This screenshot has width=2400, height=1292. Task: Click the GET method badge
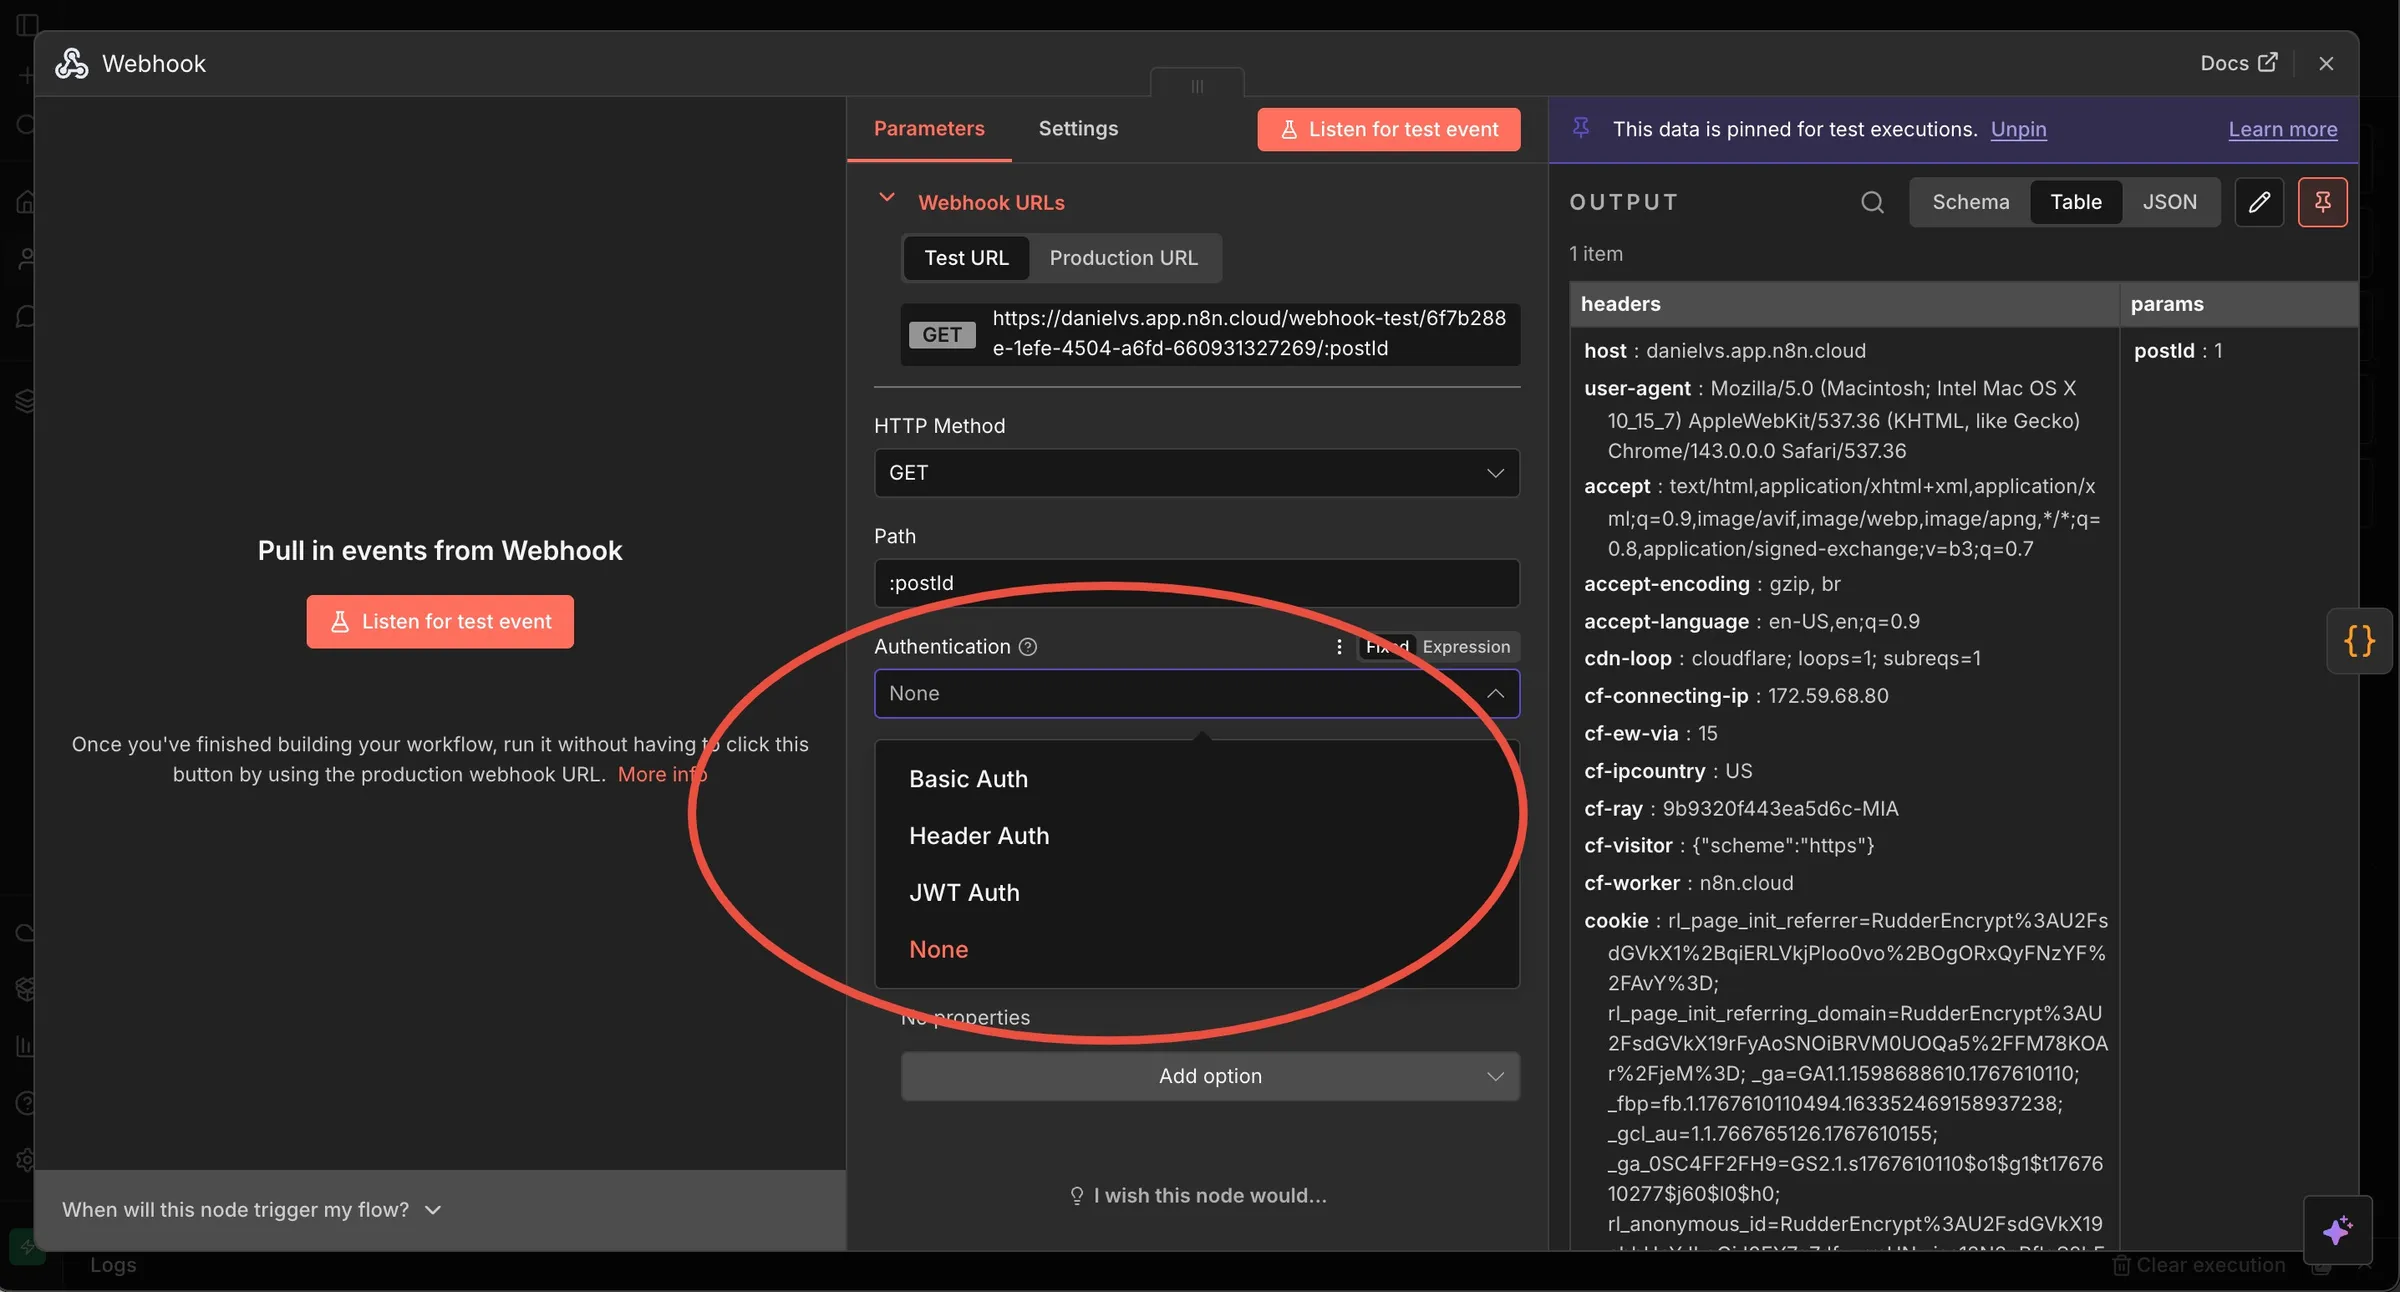click(941, 334)
